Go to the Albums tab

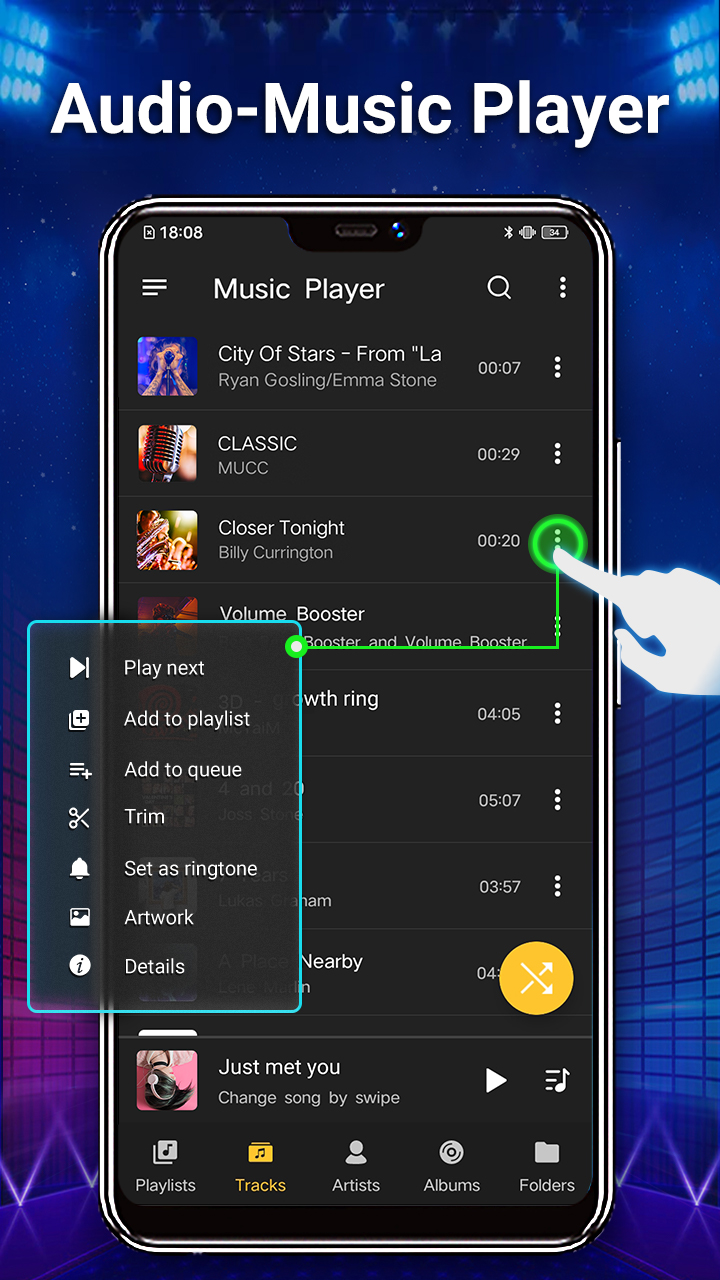pyautogui.click(x=452, y=1167)
